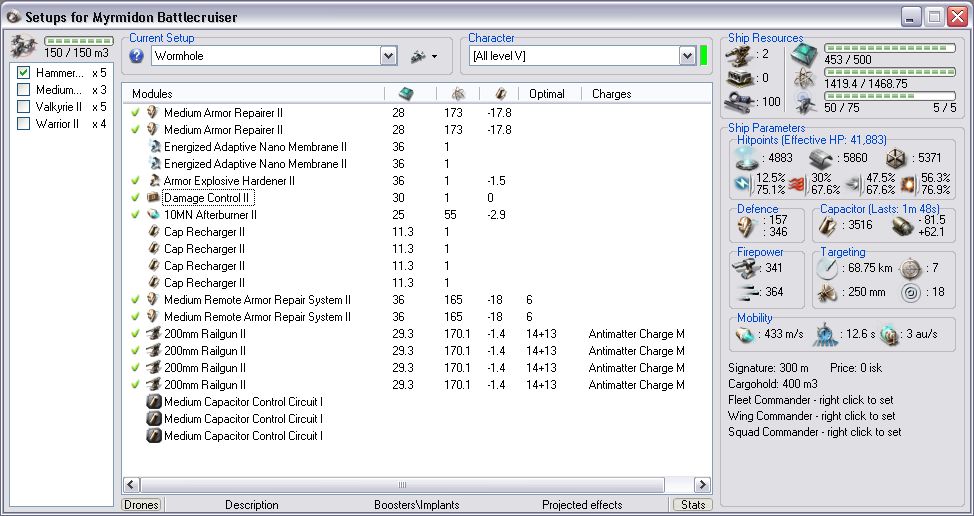
Task: Click the turret Firepower icon showing 341
Action: (747, 268)
